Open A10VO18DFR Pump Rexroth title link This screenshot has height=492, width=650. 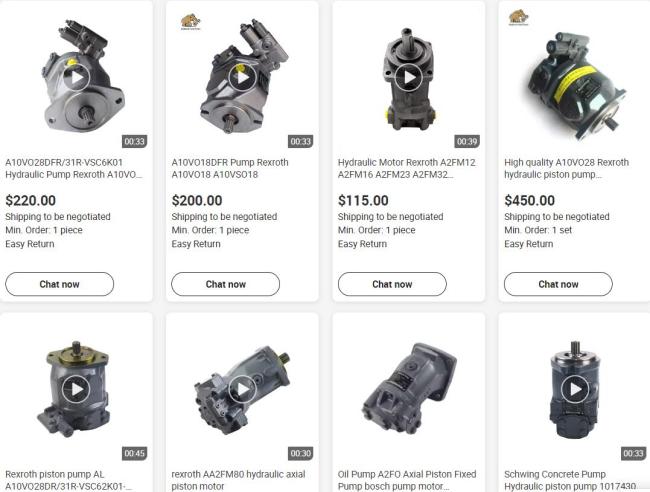[230, 168]
